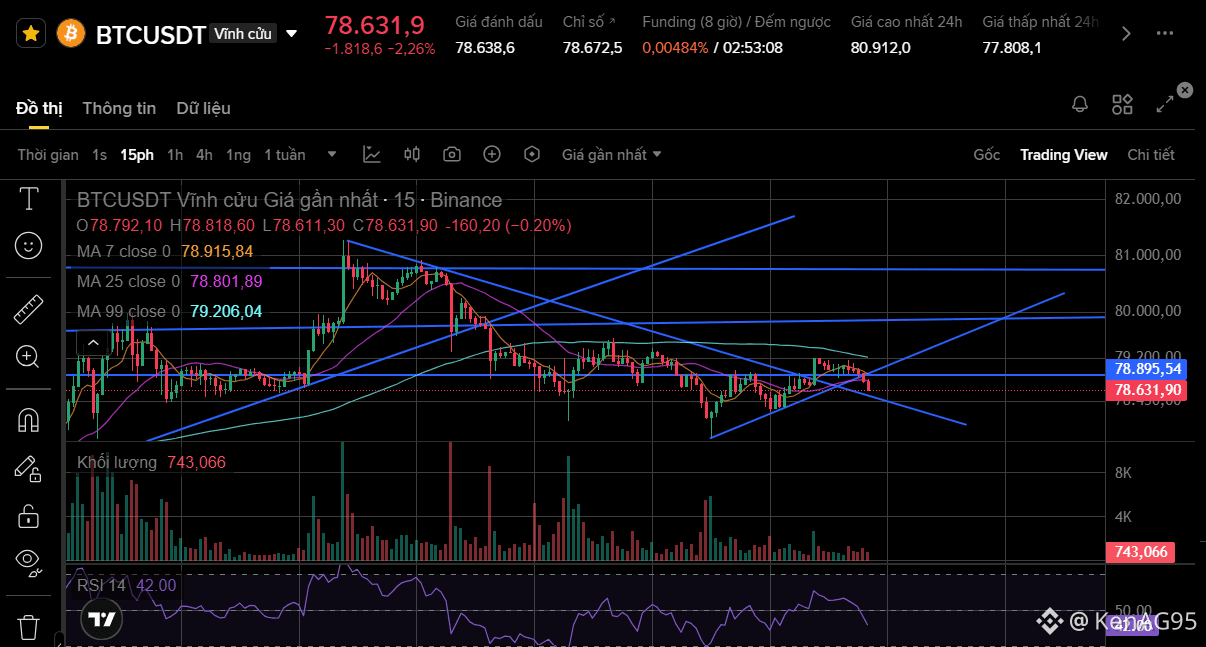Image resolution: width=1206 pixels, height=647 pixels.
Task: Take a chart snapshot with the camera icon
Action: (452, 154)
